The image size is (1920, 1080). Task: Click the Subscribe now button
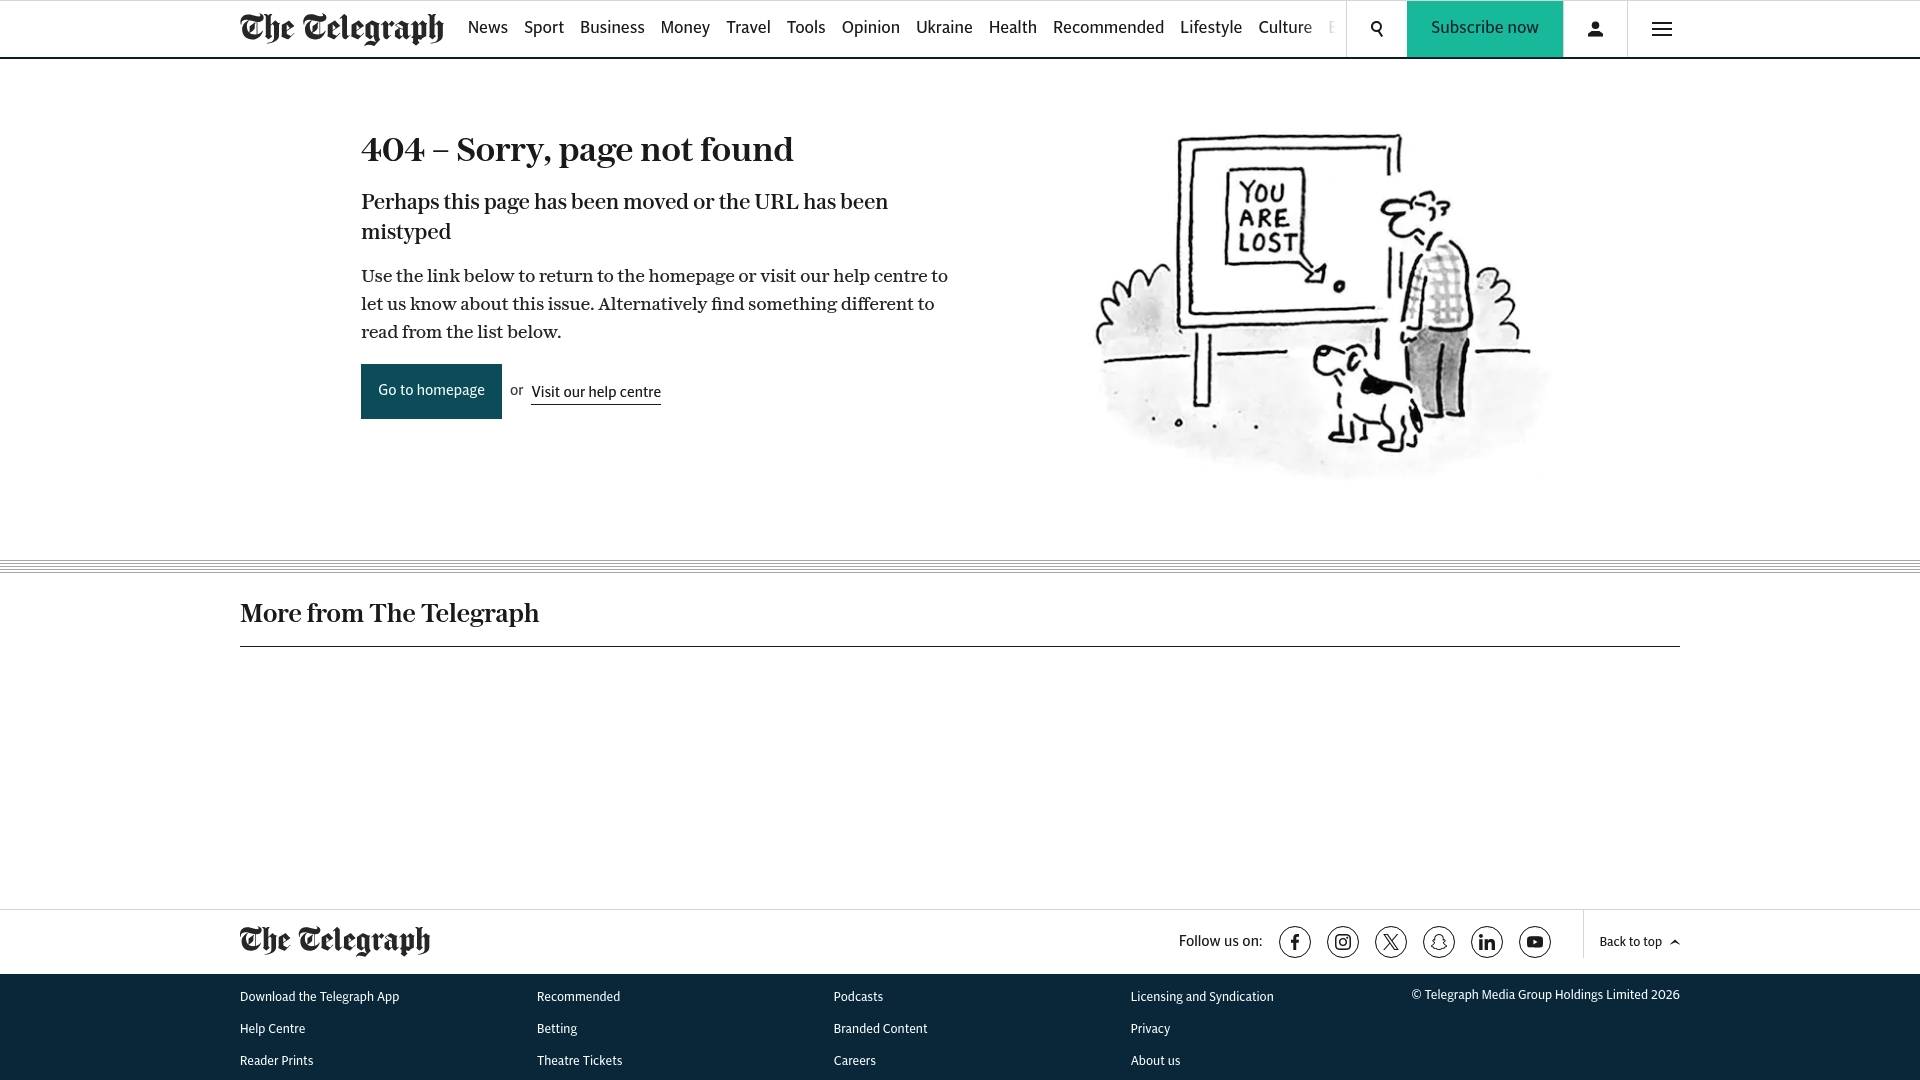(x=1485, y=29)
